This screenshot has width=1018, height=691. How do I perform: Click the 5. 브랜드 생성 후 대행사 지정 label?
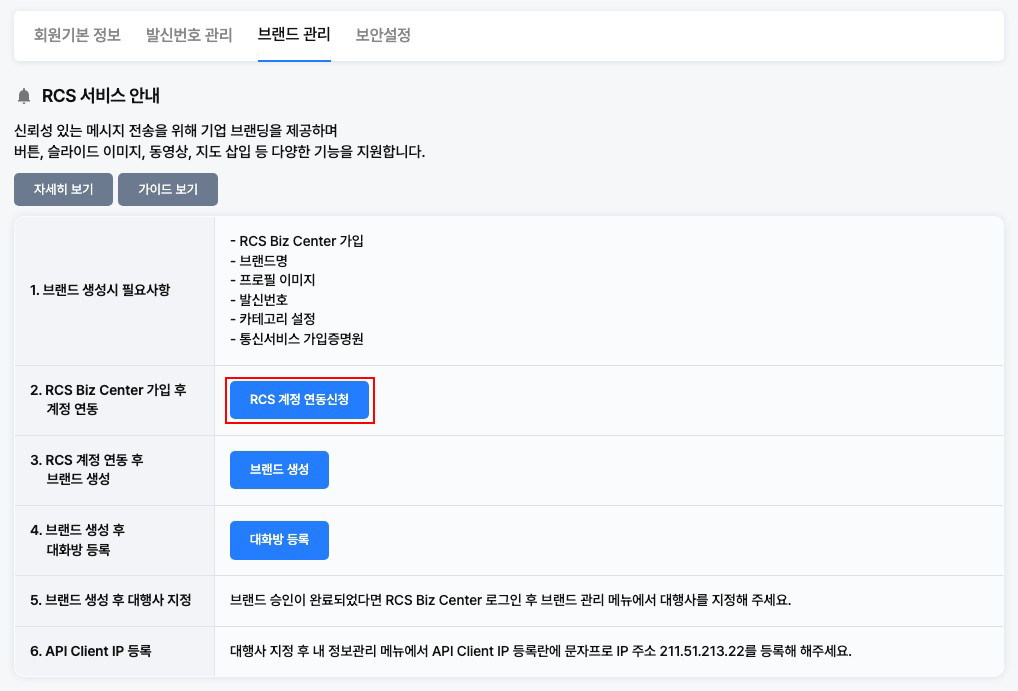pos(110,601)
